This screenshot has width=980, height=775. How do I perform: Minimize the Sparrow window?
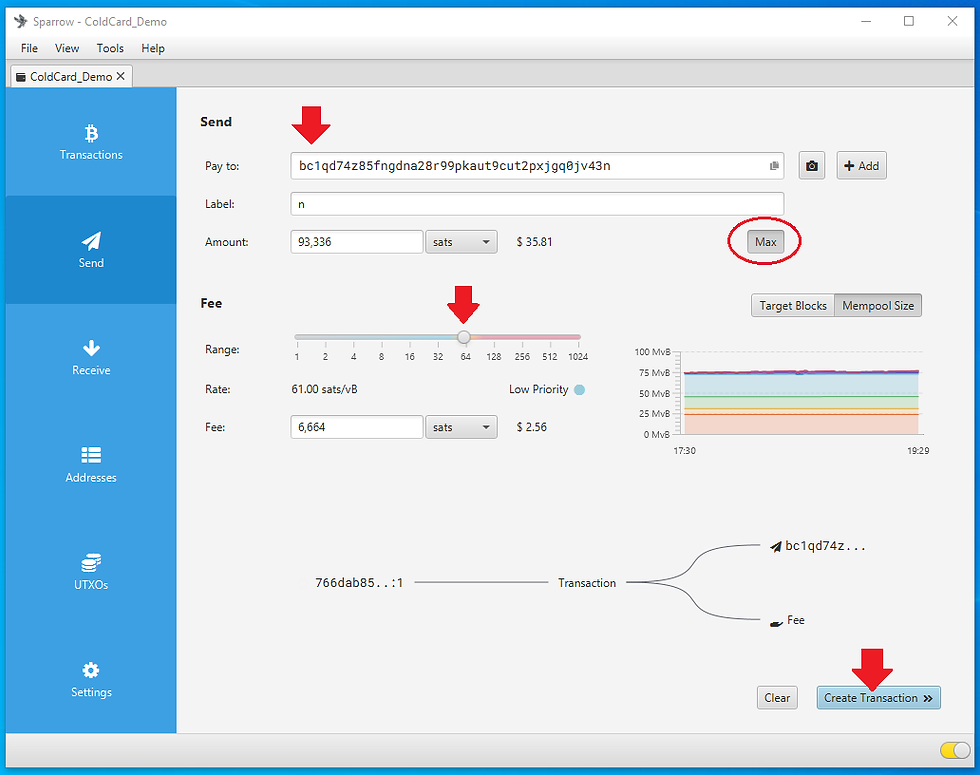tap(866, 21)
